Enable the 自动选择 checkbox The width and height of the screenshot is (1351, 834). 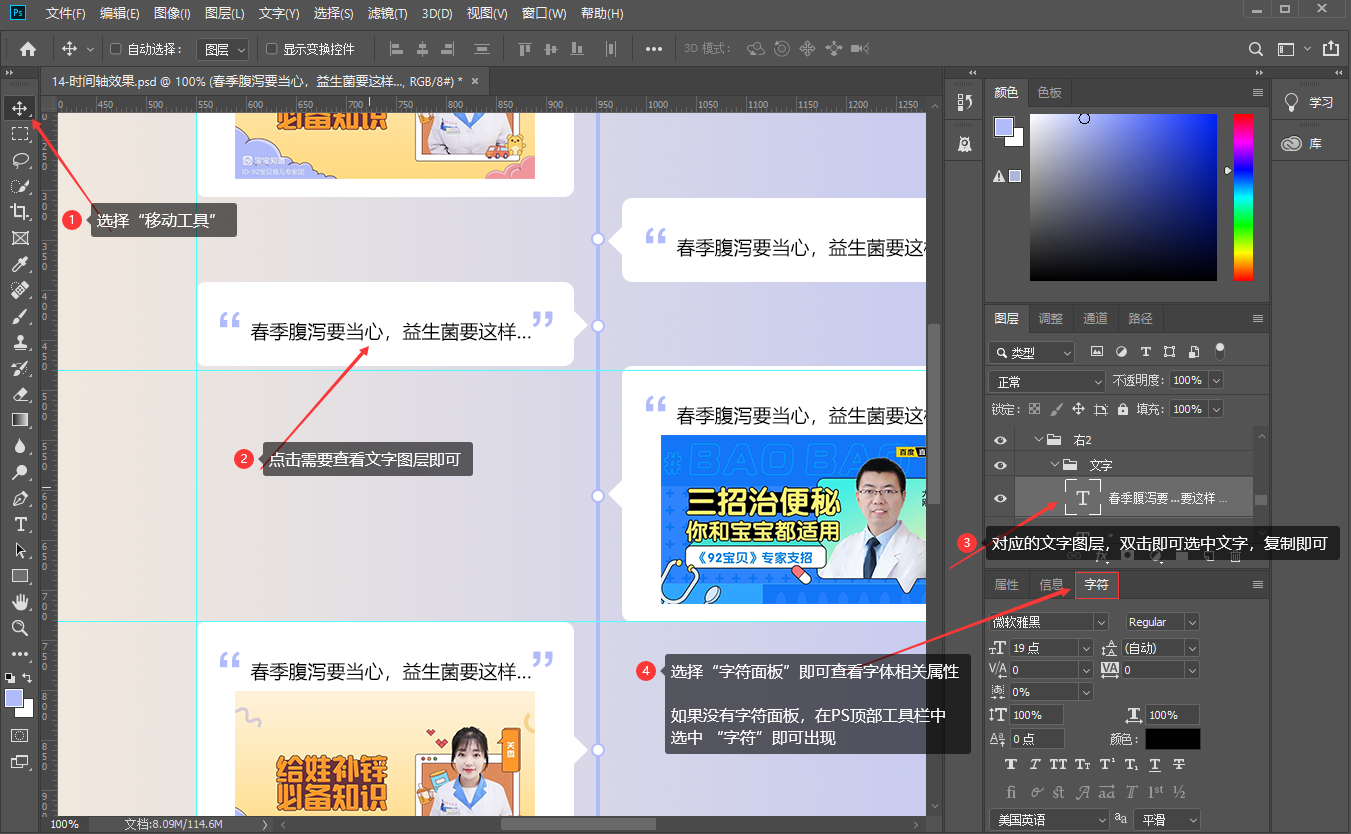coord(115,48)
